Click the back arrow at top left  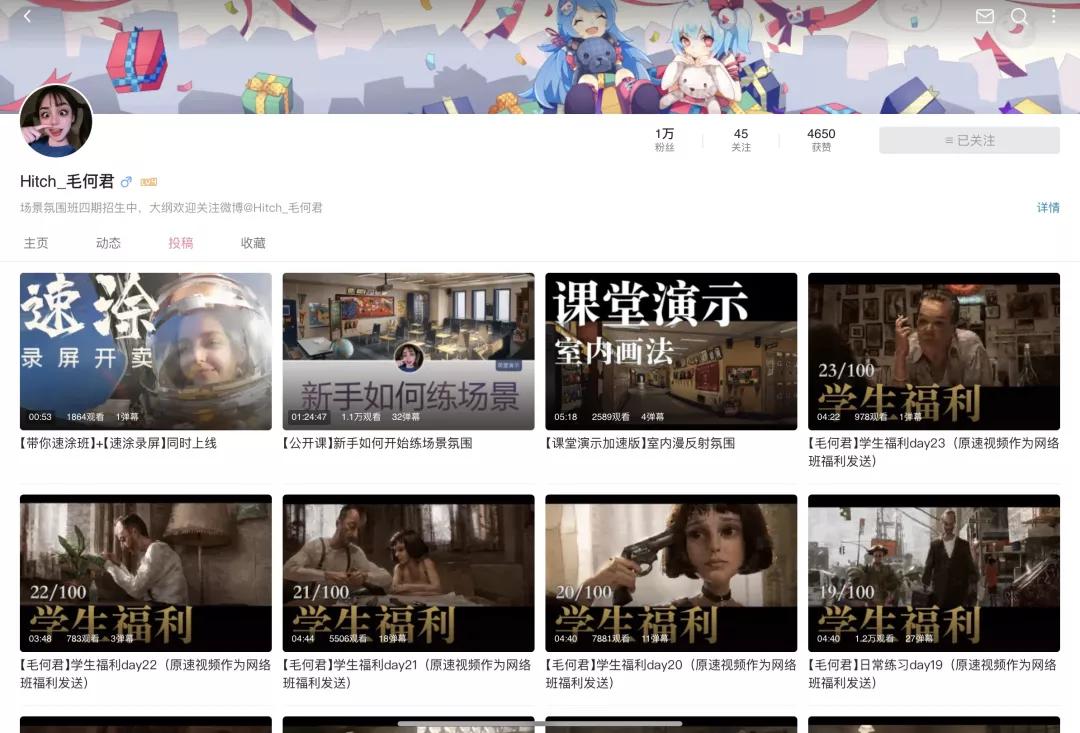27,16
